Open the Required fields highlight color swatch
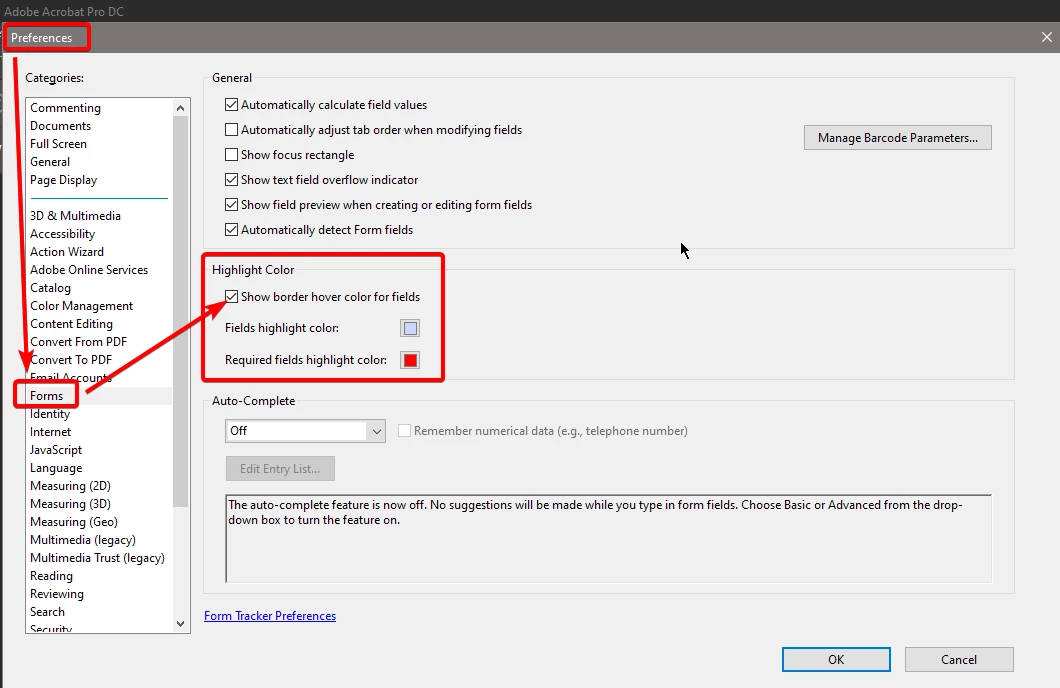1060x688 pixels. click(410, 360)
